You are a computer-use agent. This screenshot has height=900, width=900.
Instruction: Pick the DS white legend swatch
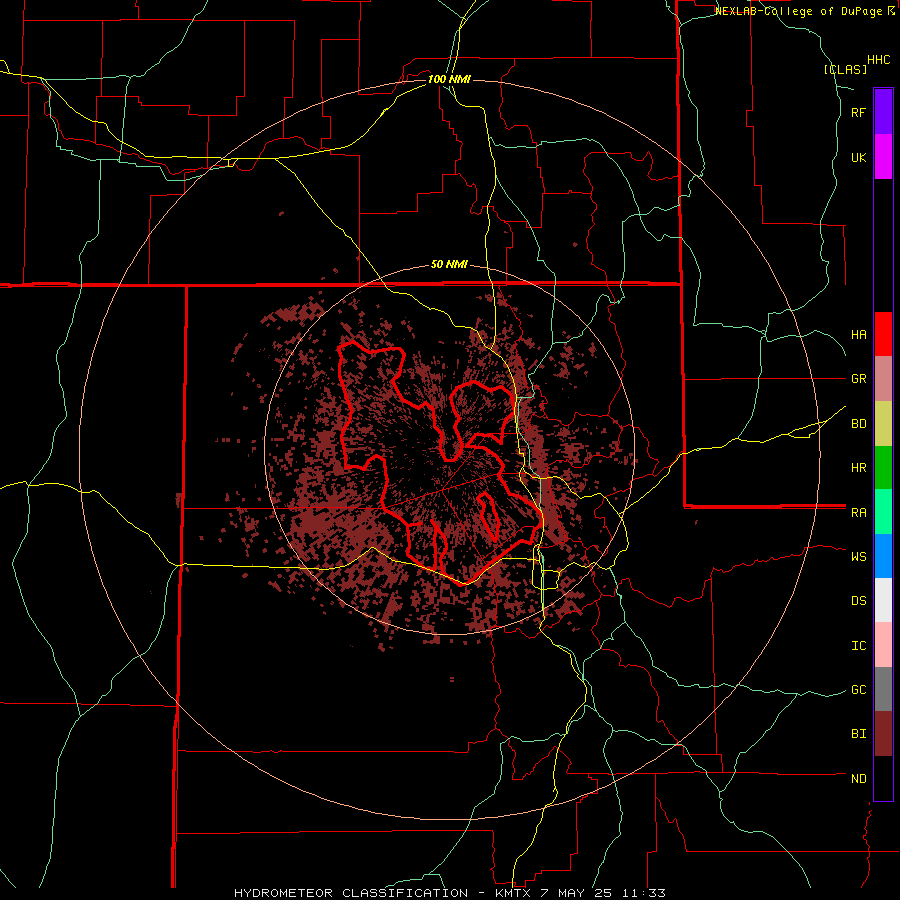point(883,600)
